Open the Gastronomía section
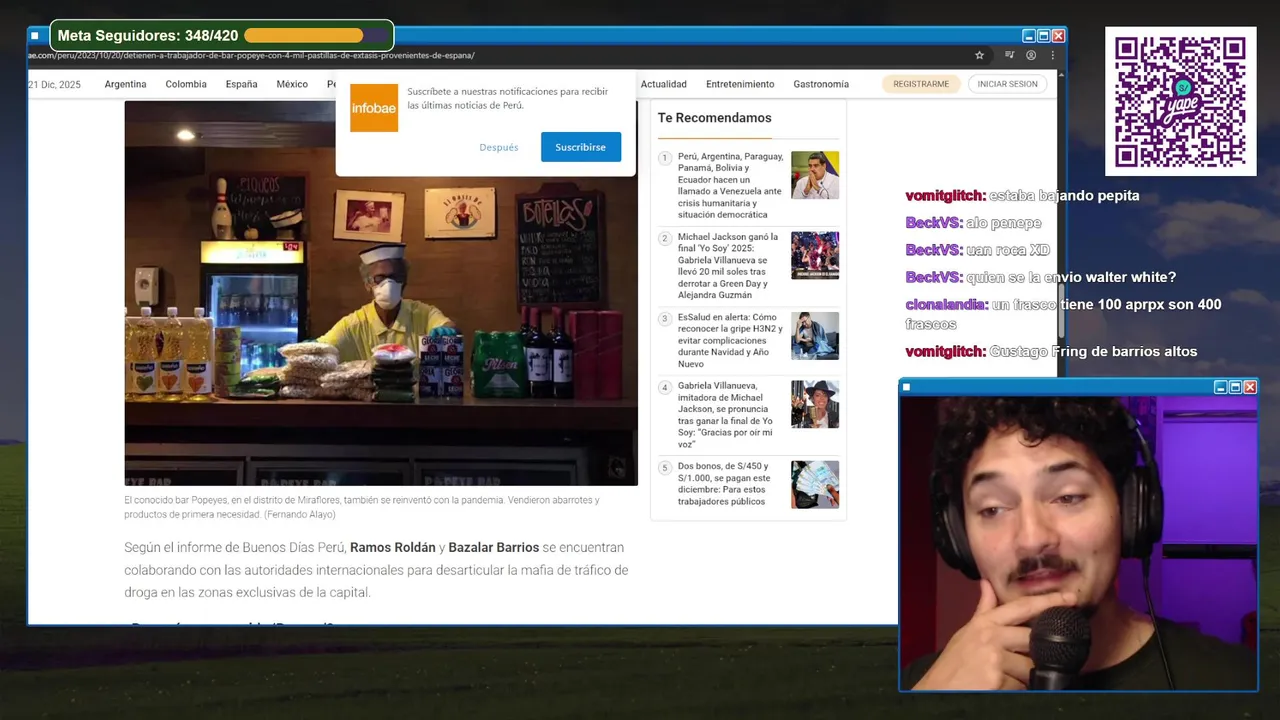The image size is (1280, 720). [x=821, y=84]
